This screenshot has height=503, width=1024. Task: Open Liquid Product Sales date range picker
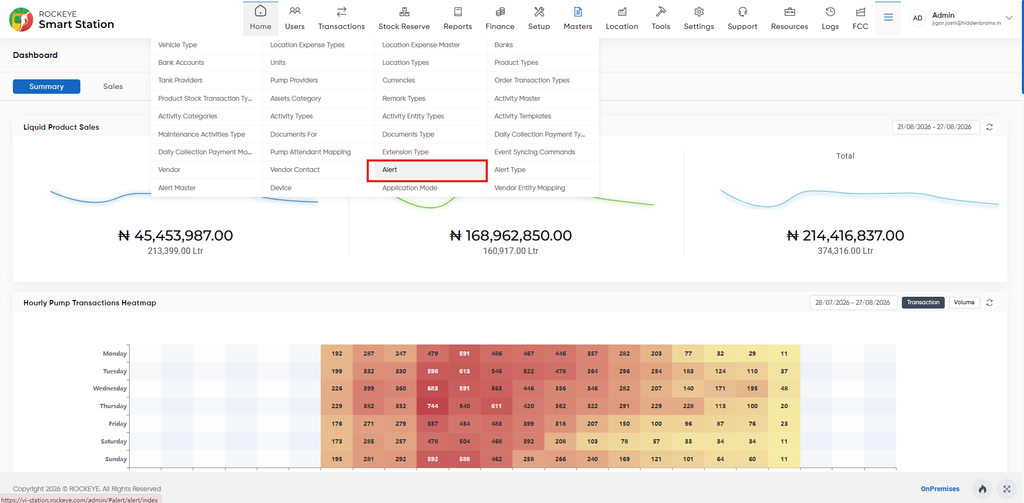click(936, 127)
